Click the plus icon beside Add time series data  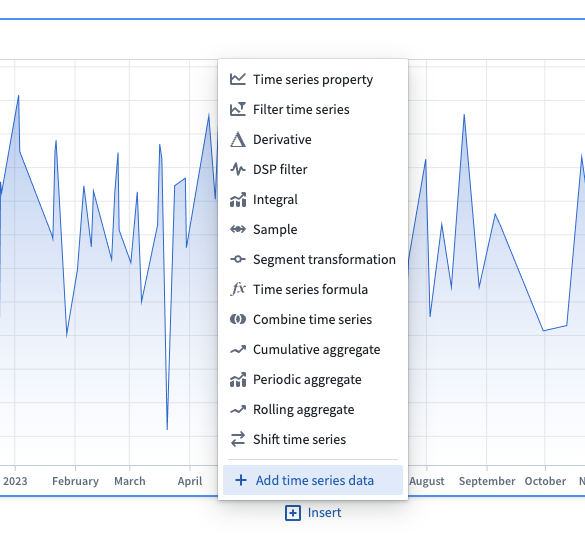241,480
